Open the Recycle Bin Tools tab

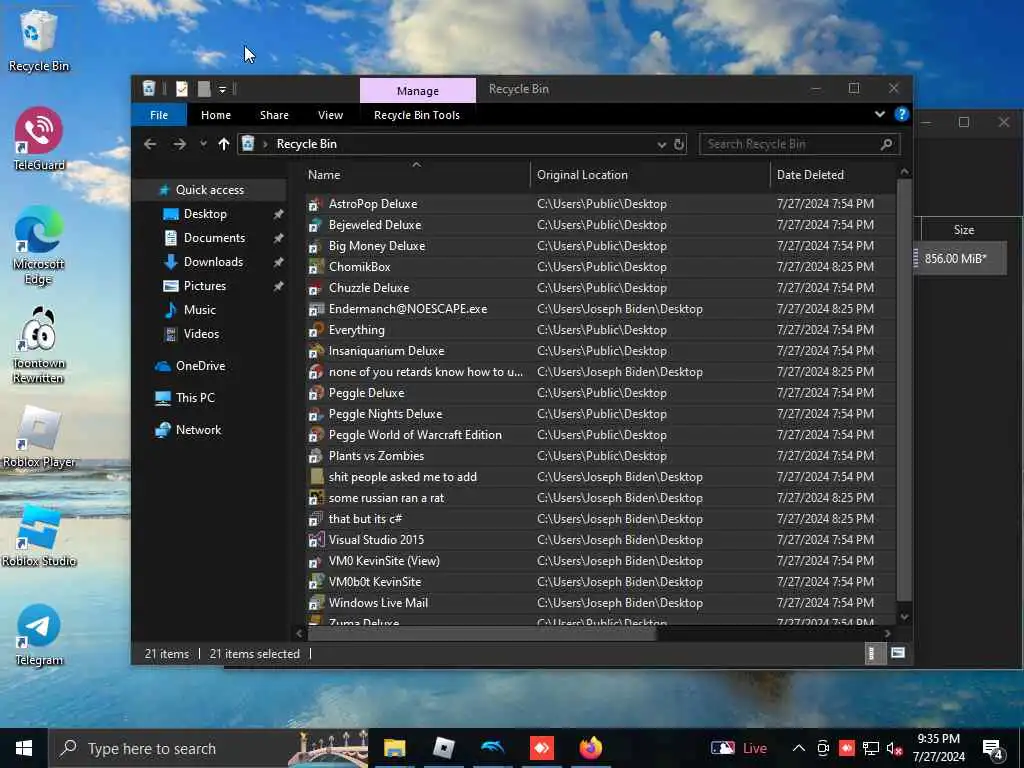417,115
